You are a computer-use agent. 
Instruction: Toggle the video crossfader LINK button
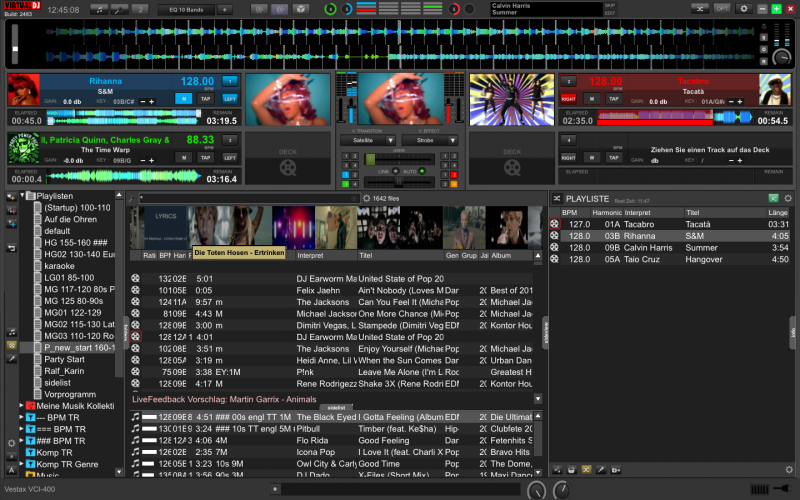(x=395, y=171)
